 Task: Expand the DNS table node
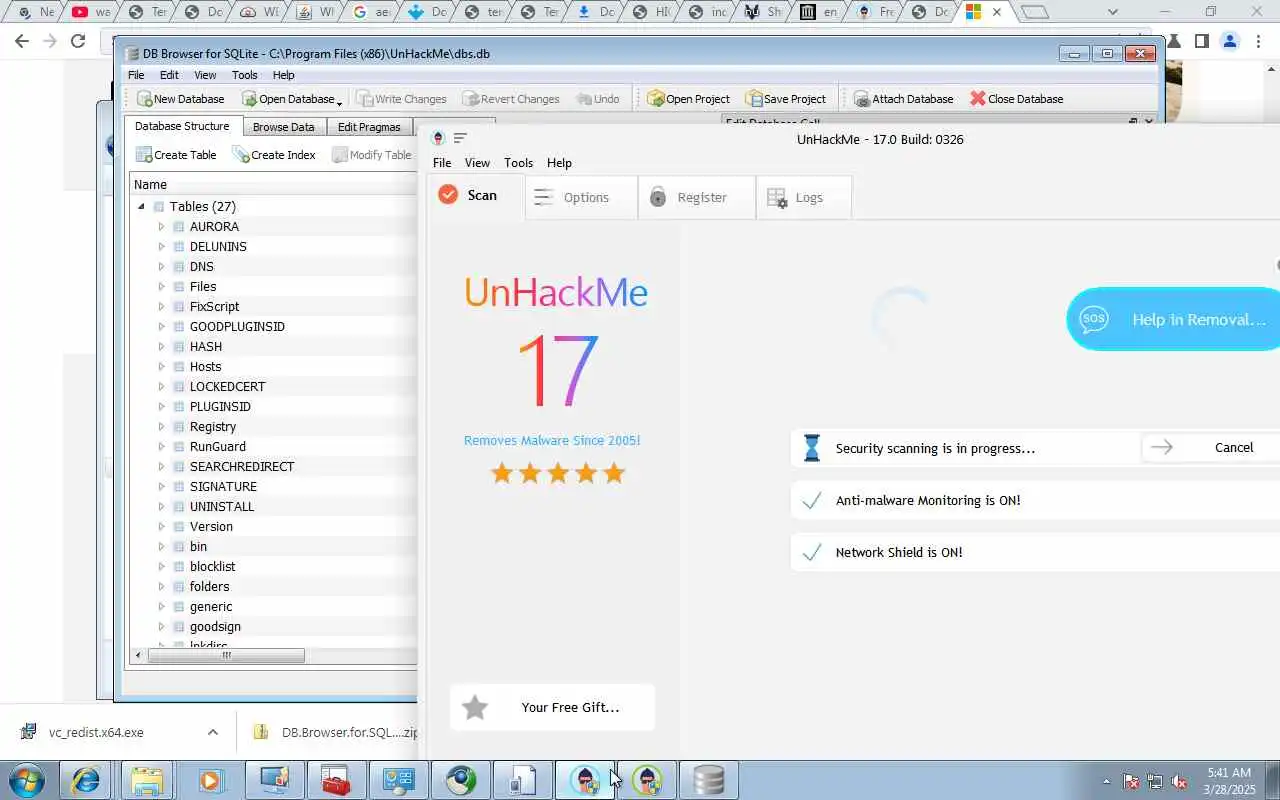161,267
